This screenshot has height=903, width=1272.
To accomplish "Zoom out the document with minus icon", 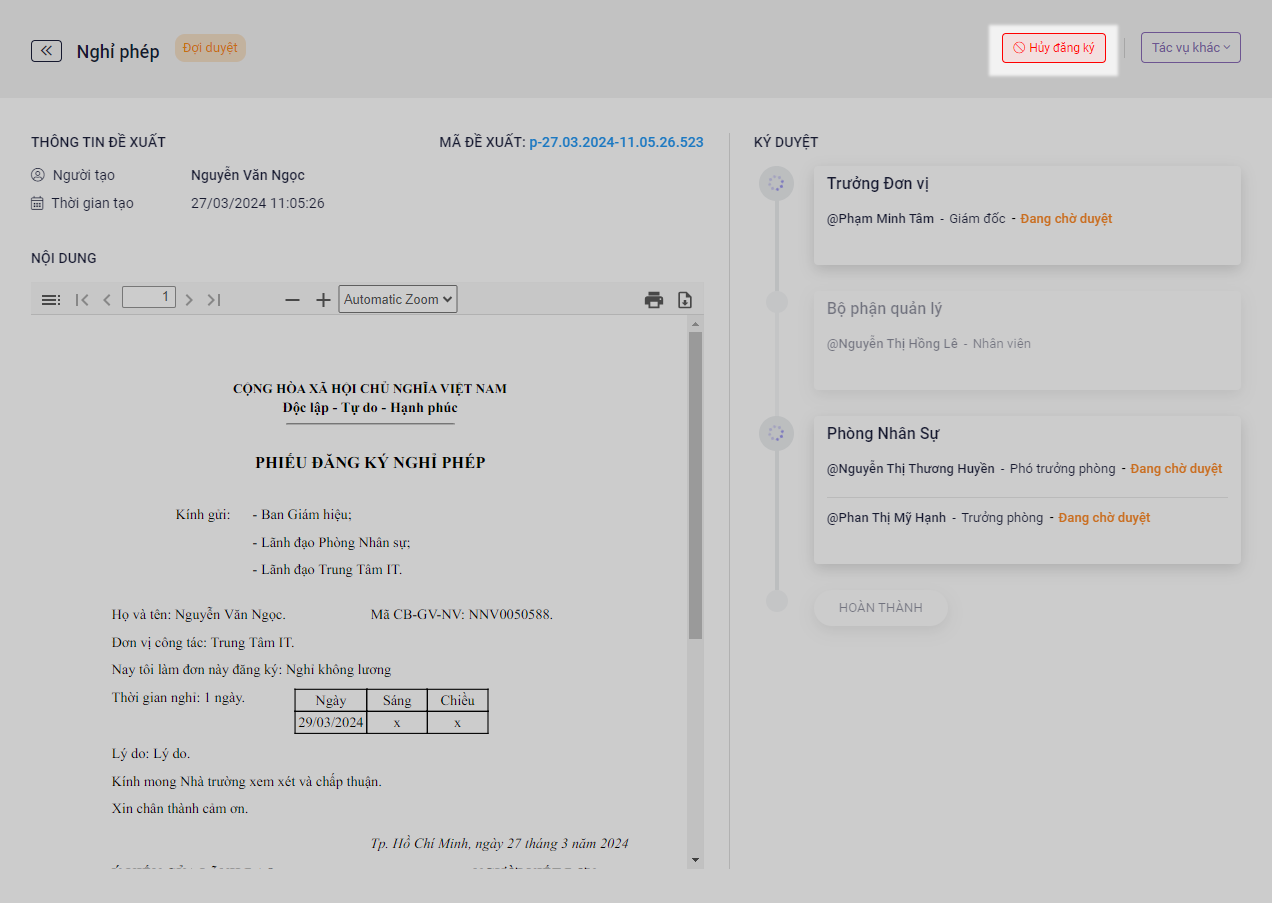I will coord(292,299).
